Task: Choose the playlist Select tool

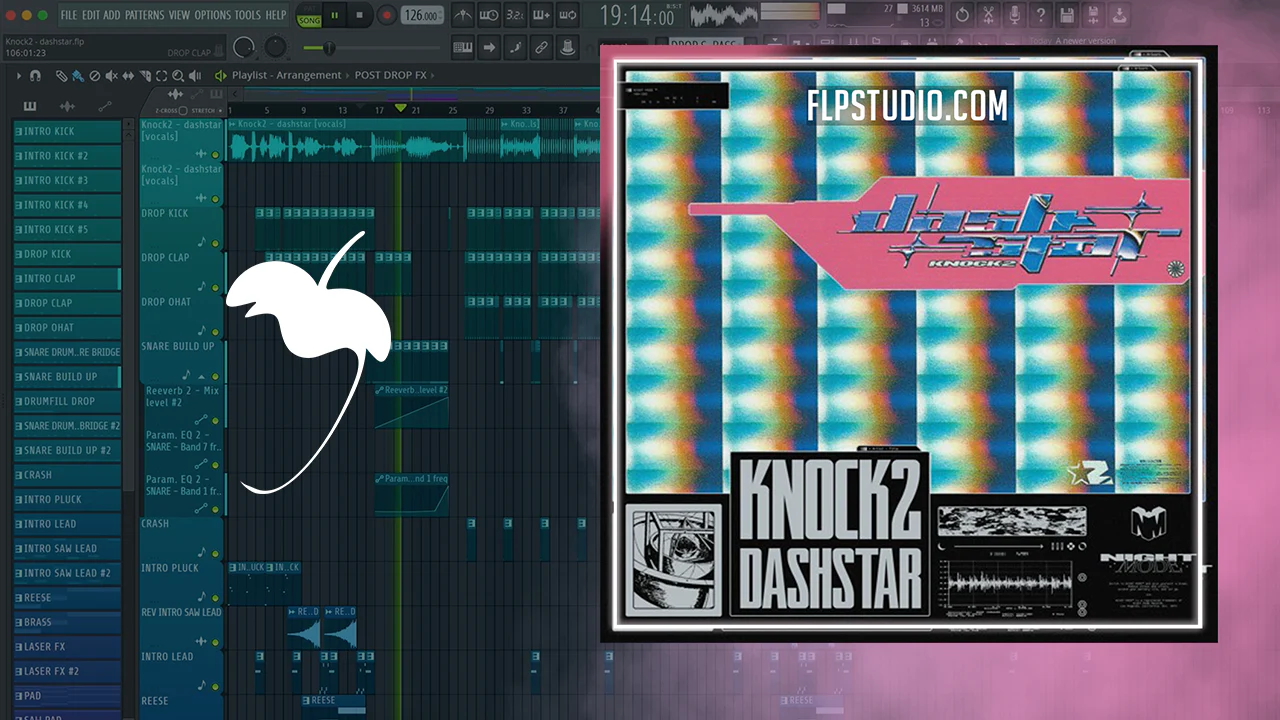Action: 161,76
